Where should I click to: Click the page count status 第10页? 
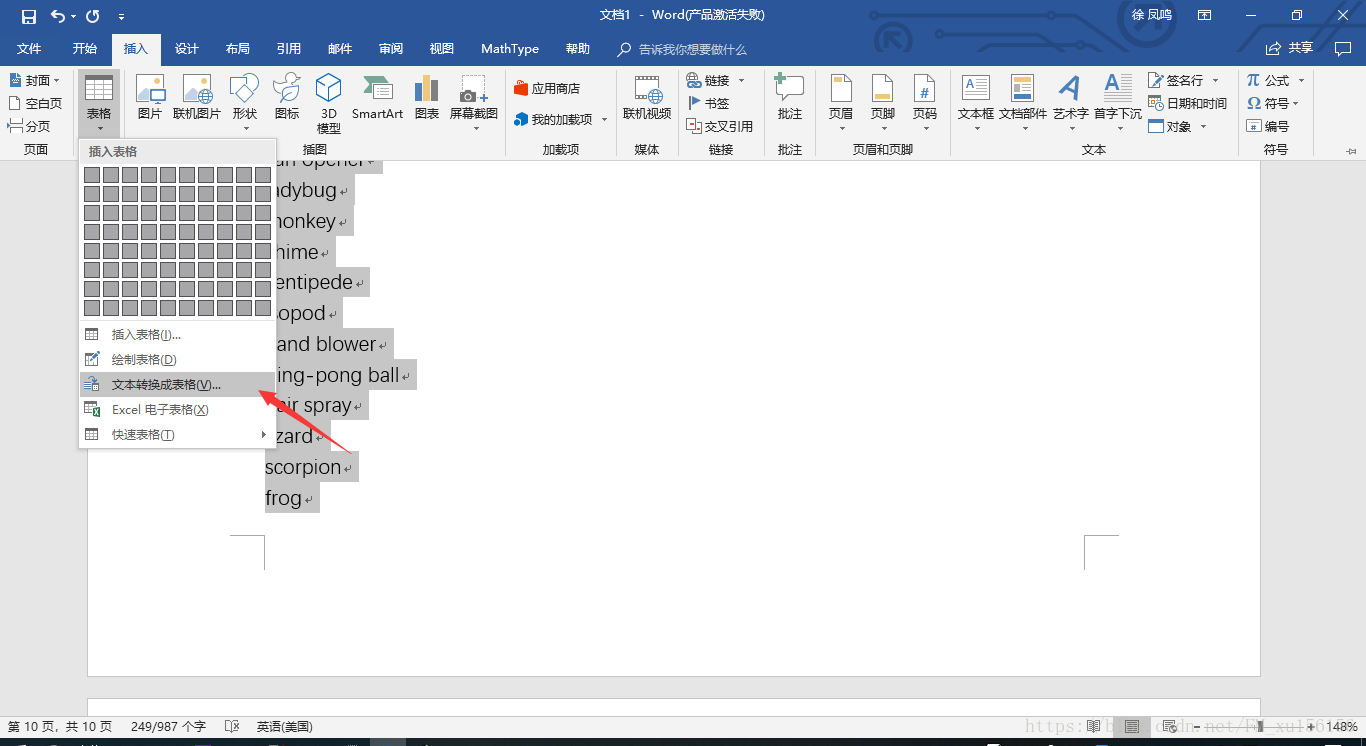60,727
